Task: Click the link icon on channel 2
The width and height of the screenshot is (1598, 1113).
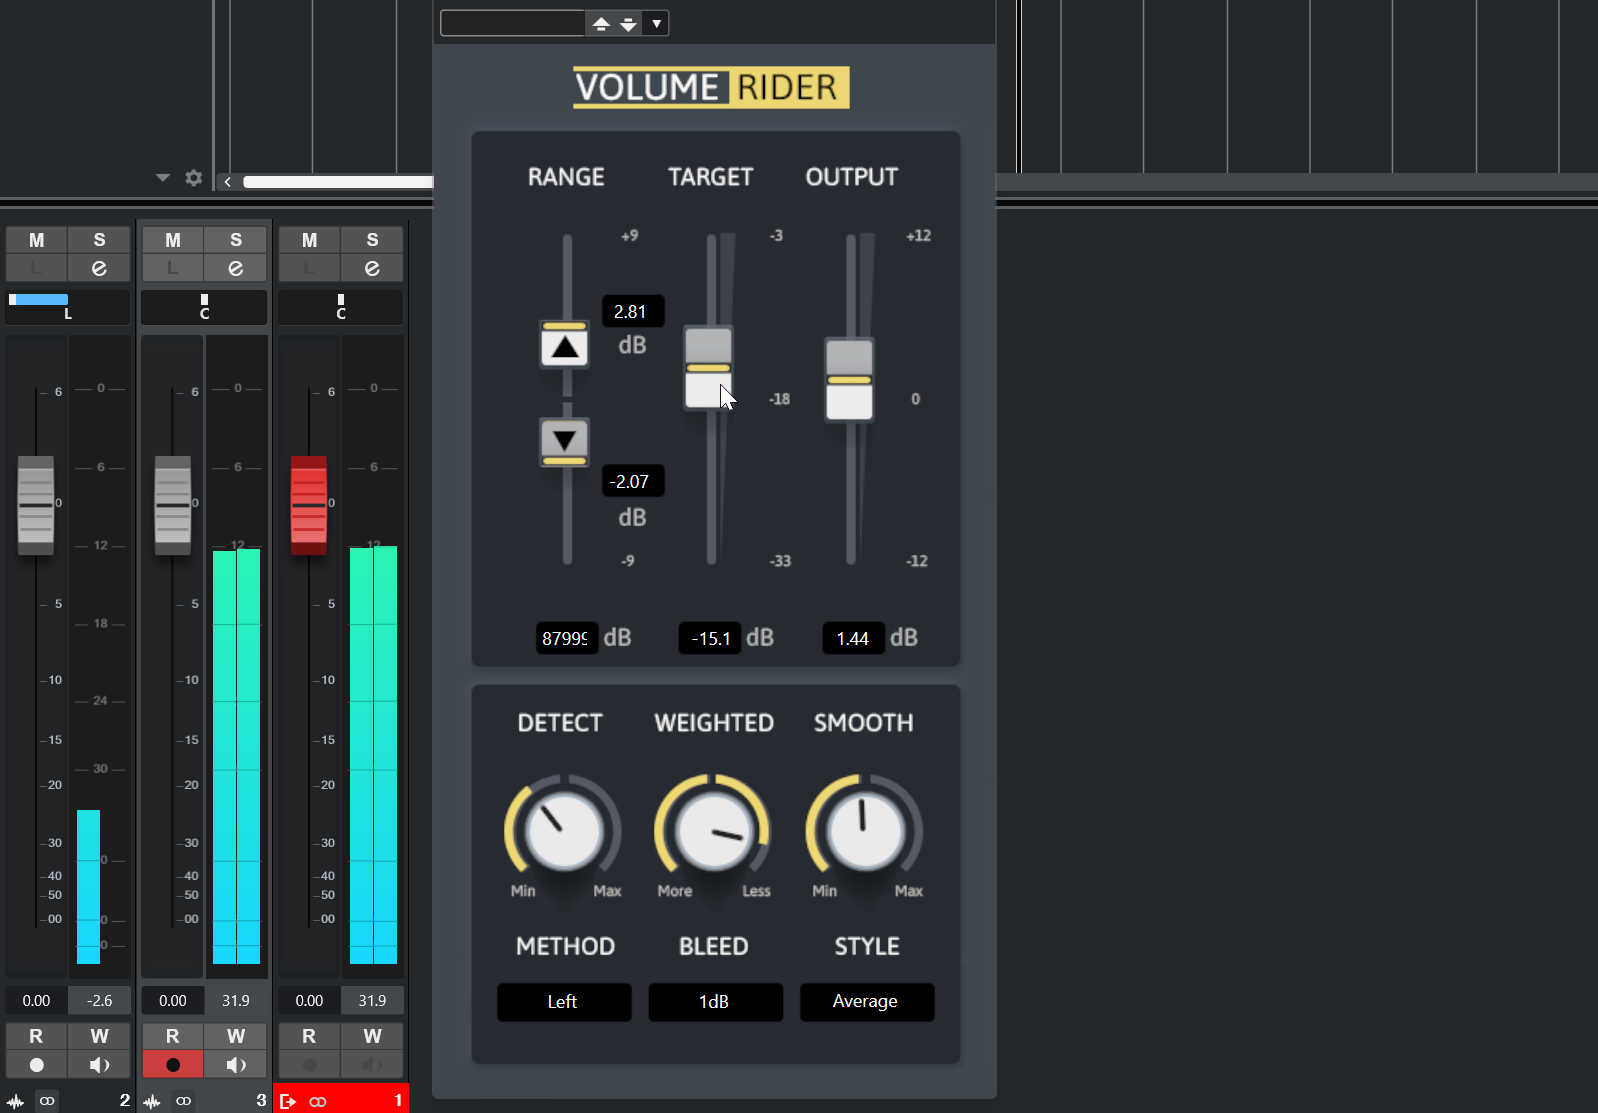Action: (x=47, y=1101)
